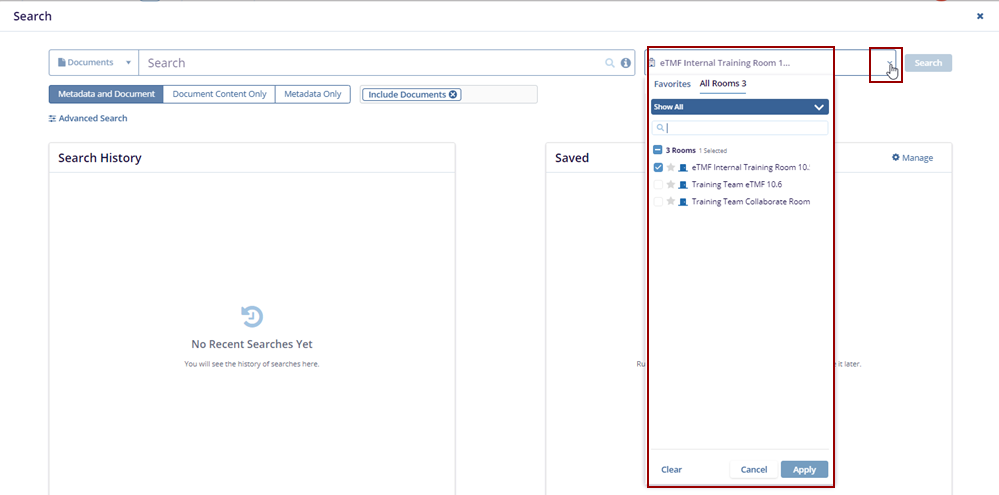The height and width of the screenshot is (495, 999).
Task: Switch to the Favorites tab
Action: tap(672, 84)
